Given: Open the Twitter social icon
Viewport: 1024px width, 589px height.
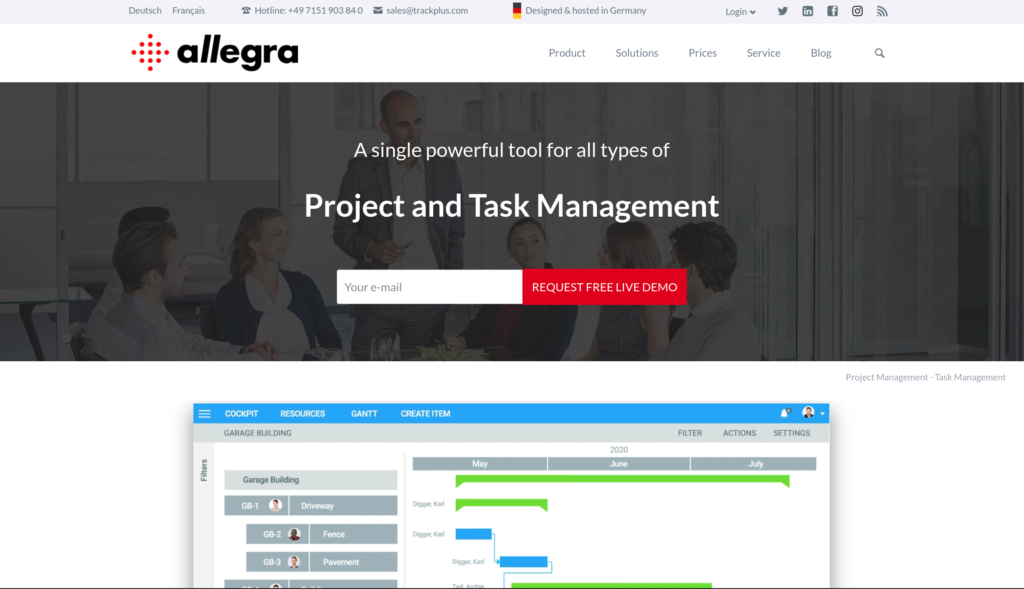Looking at the screenshot, I should [x=782, y=11].
